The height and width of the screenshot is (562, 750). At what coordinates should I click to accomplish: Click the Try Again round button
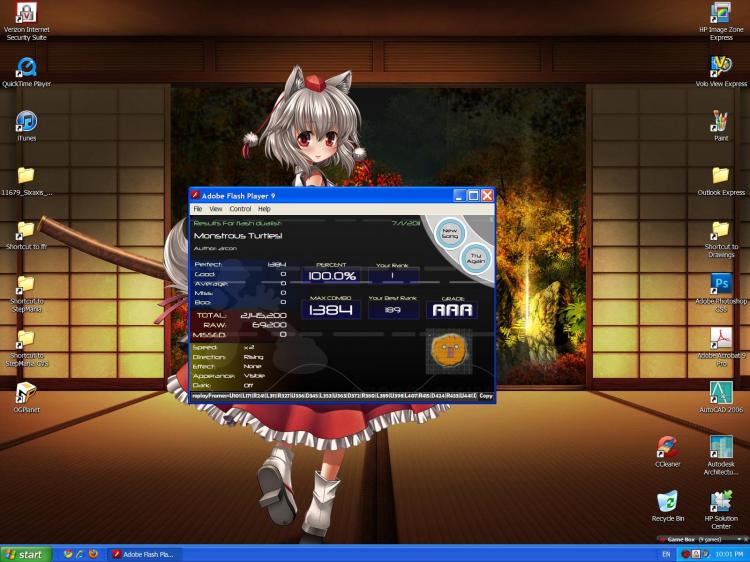(x=475, y=258)
